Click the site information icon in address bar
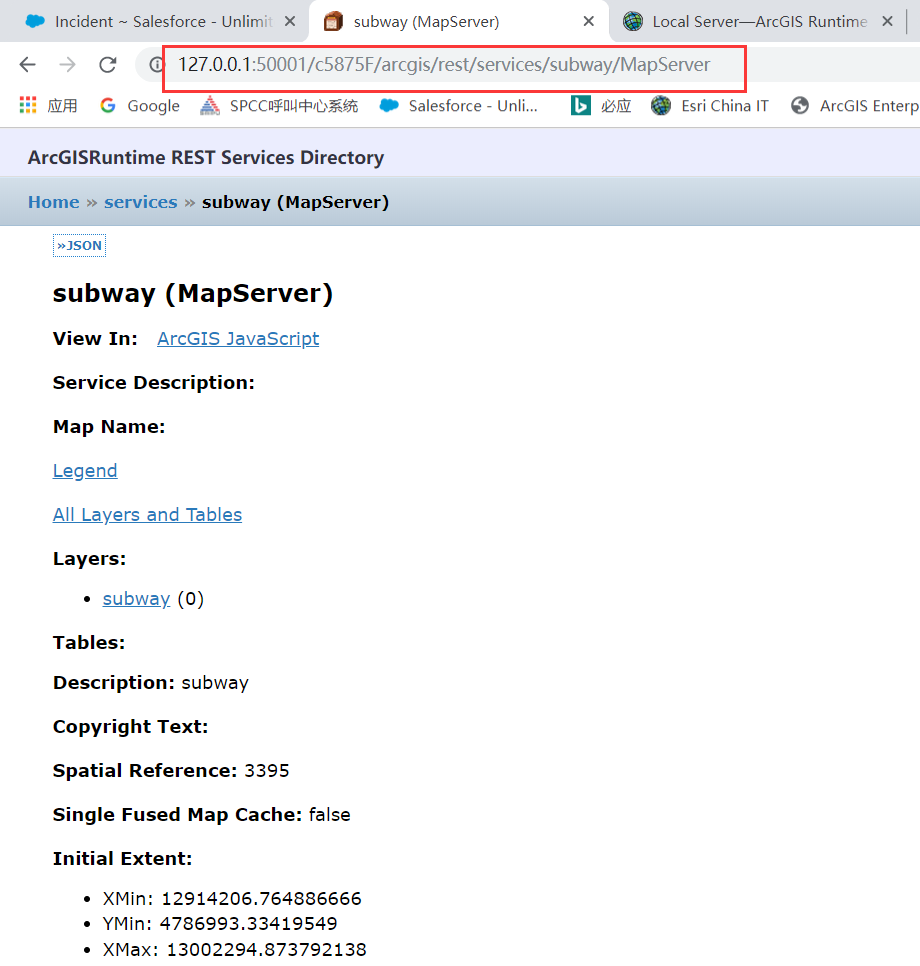Image resolution: width=920 pixels, height=966 pixels. [158, 64]
